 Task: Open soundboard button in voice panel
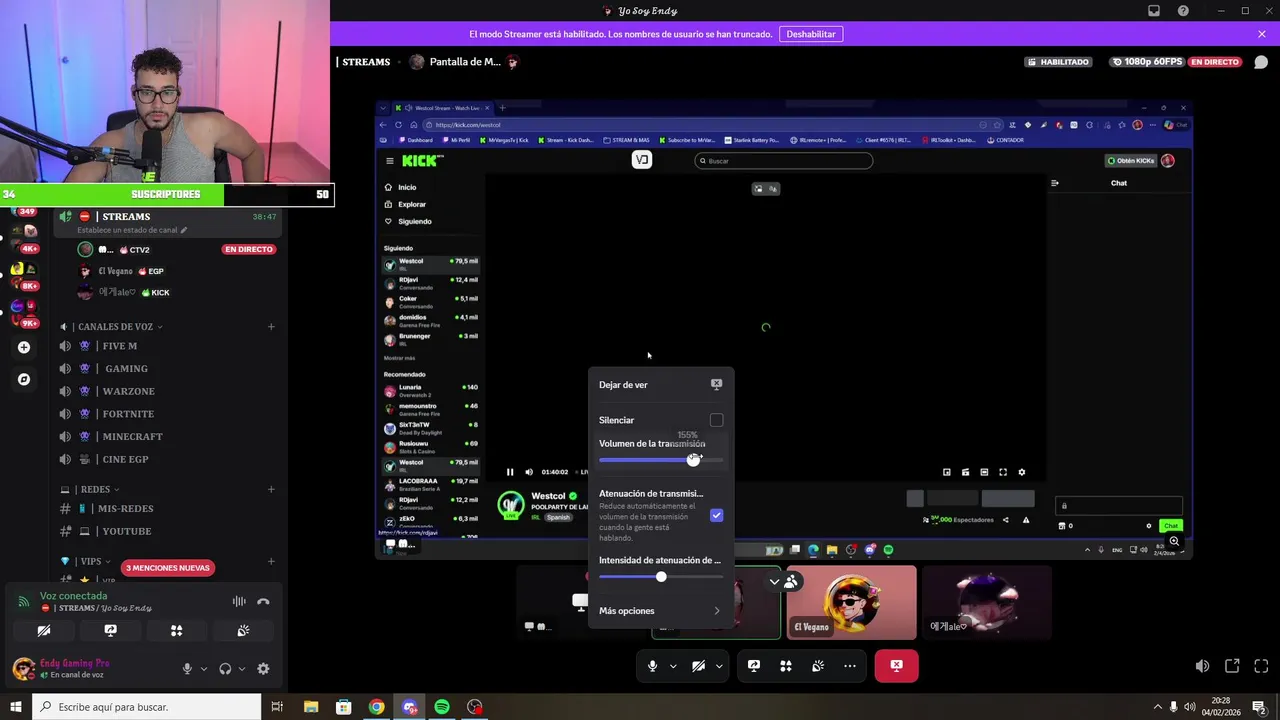[243, 631]
